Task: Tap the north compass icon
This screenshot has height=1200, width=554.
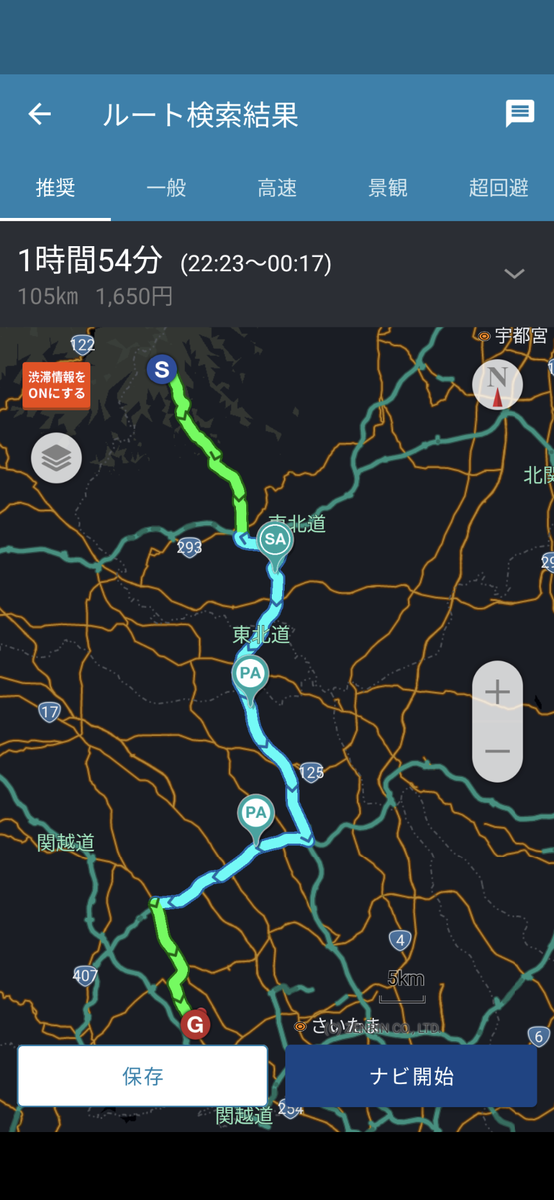Action: (498, 383)
